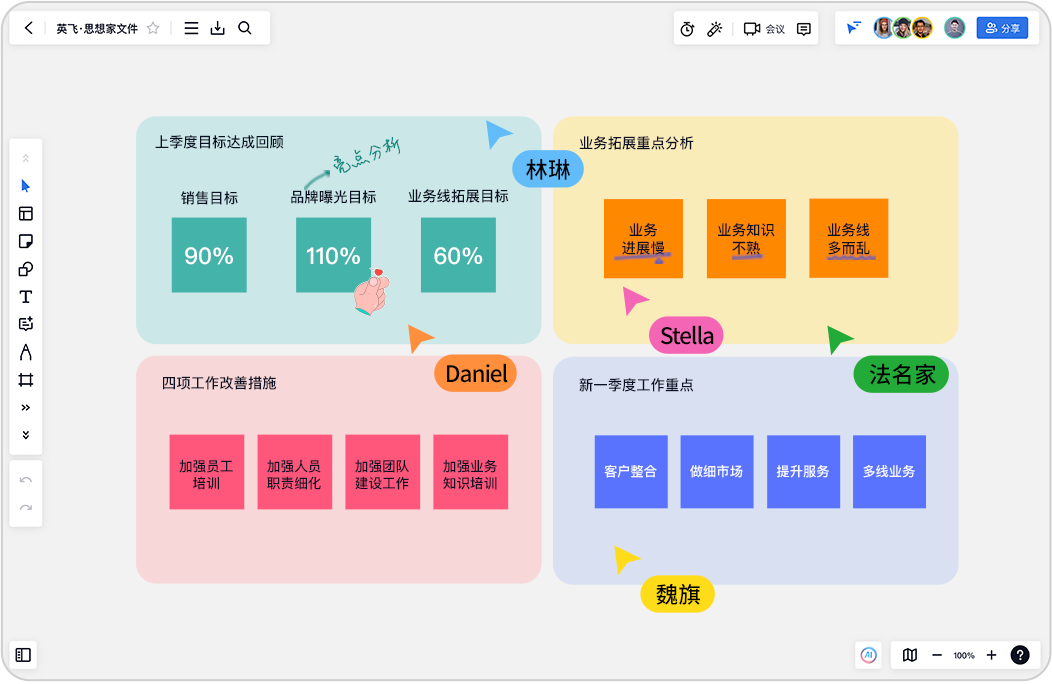This screenshot has width=1052, height=684.
Task: Start a 会议 video meeting
Action: [x=764, y=29]
